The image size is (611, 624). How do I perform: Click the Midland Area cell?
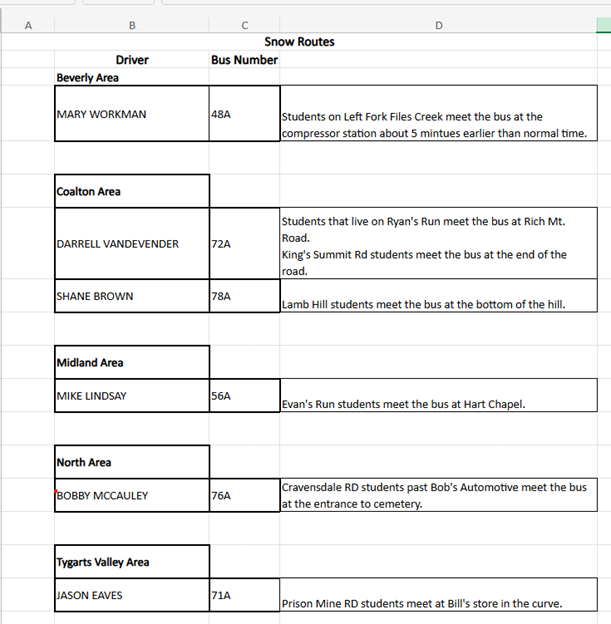[x=131, y=362]
